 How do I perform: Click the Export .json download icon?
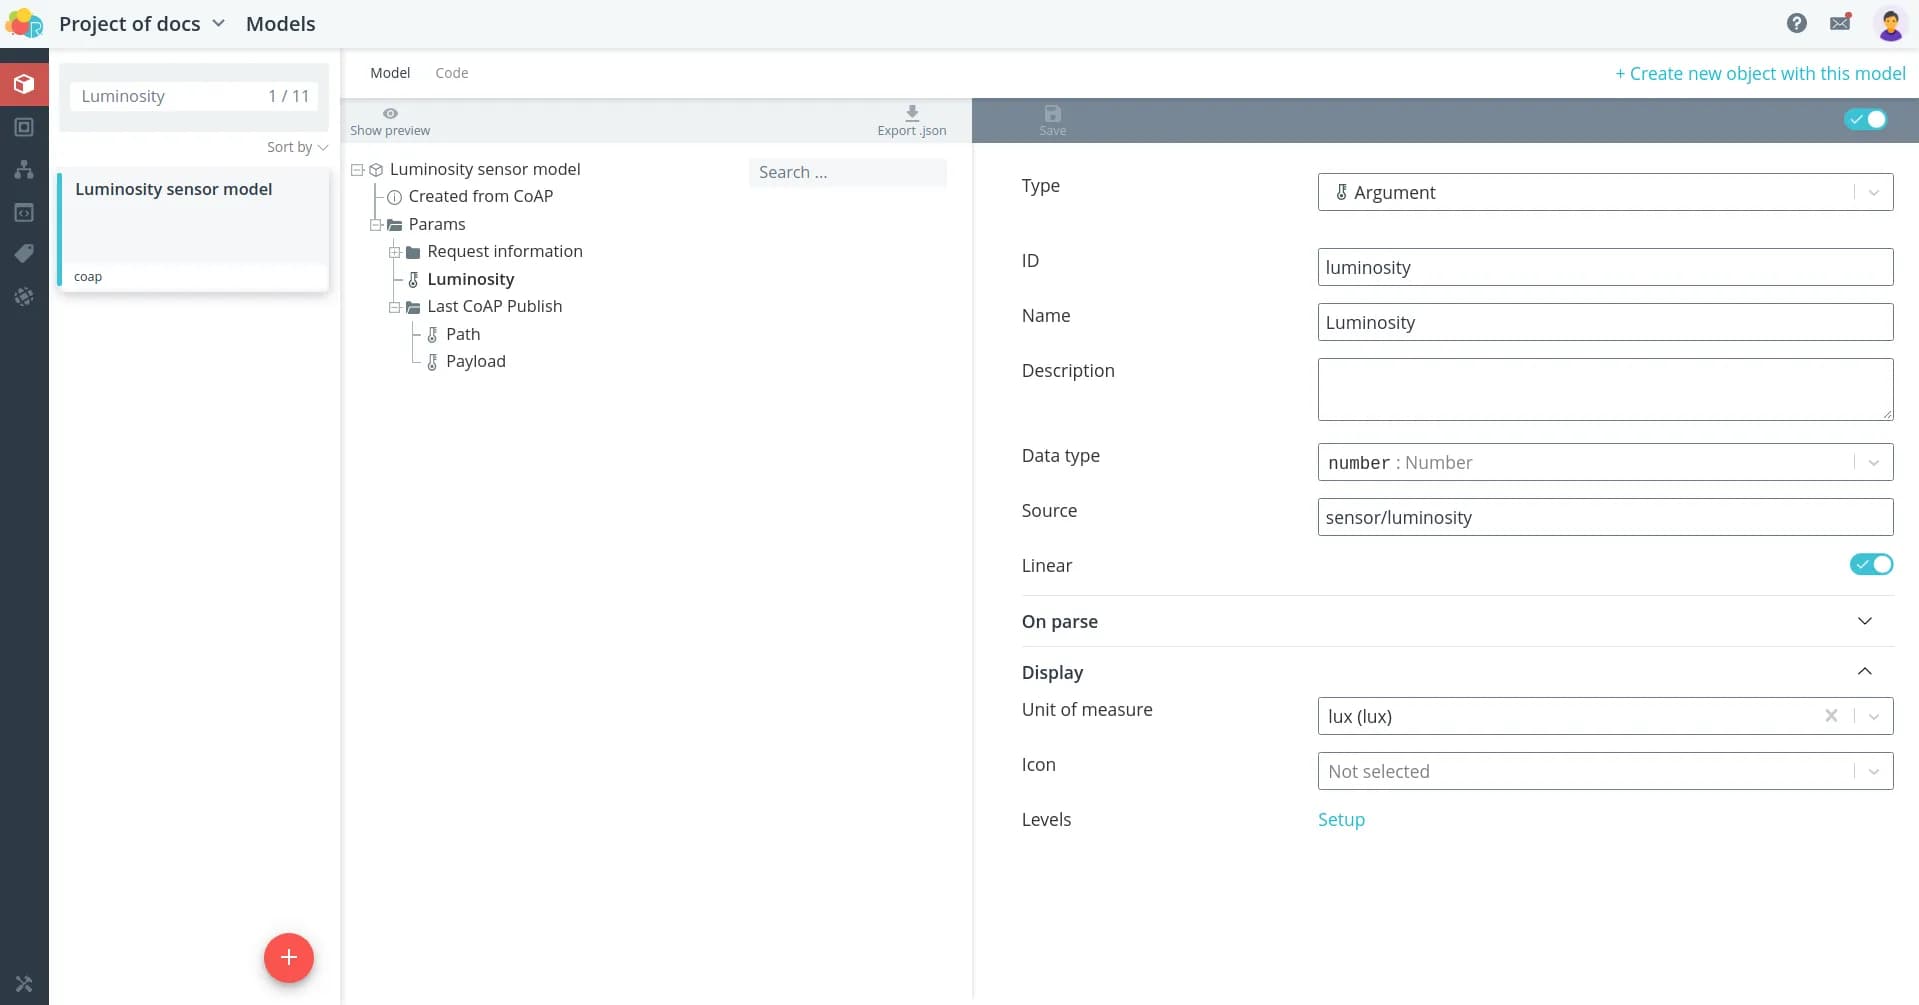click(911, 113)
